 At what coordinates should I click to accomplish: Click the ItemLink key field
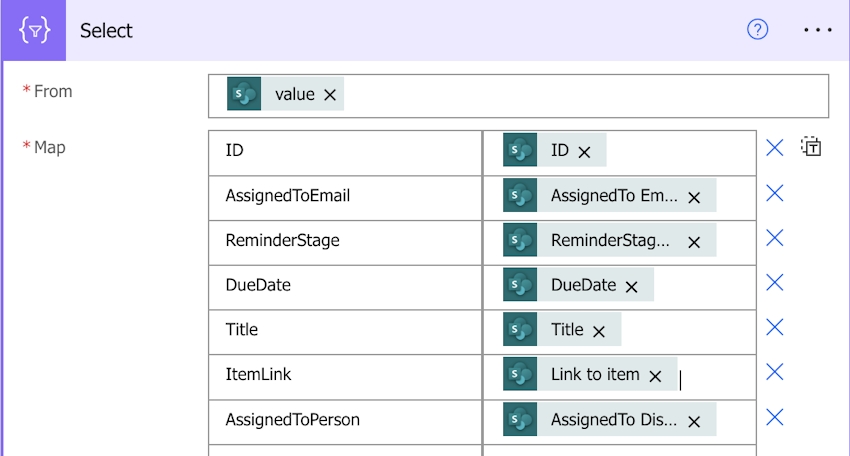click(x=345, y=375)
